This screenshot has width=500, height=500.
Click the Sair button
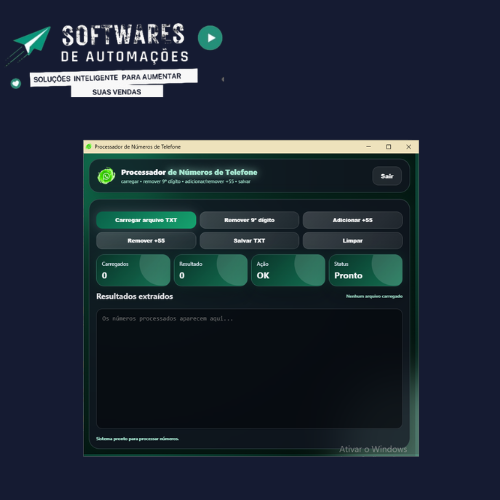click(387, 176)
